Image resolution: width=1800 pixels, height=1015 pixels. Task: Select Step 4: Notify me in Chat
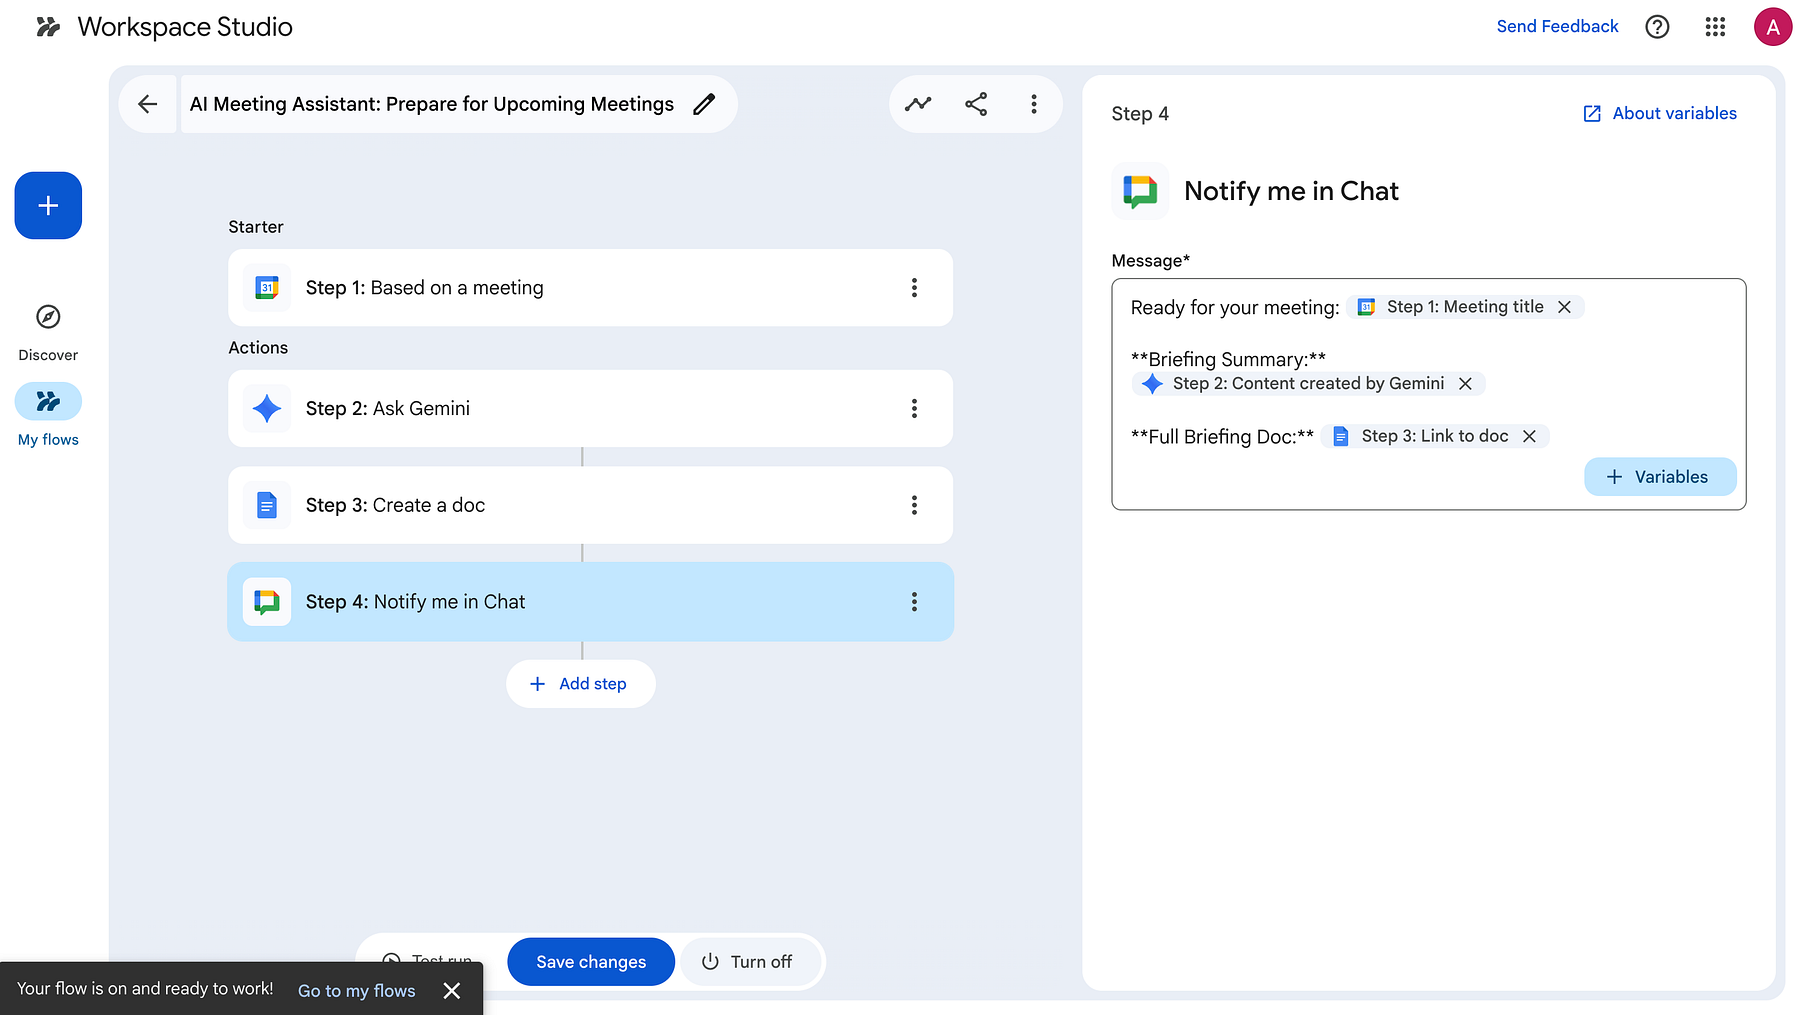(590, 602)
